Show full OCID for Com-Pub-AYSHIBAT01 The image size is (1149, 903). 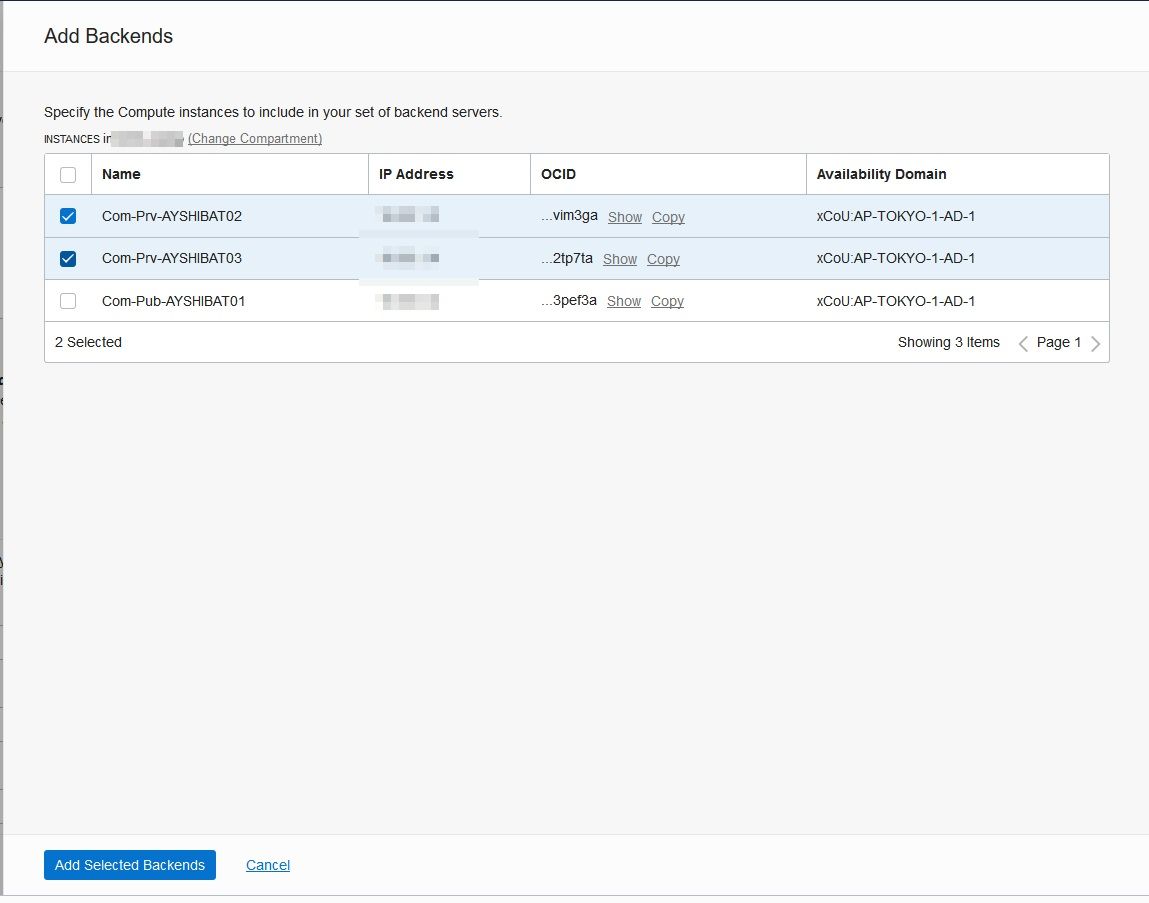(624, 301)
